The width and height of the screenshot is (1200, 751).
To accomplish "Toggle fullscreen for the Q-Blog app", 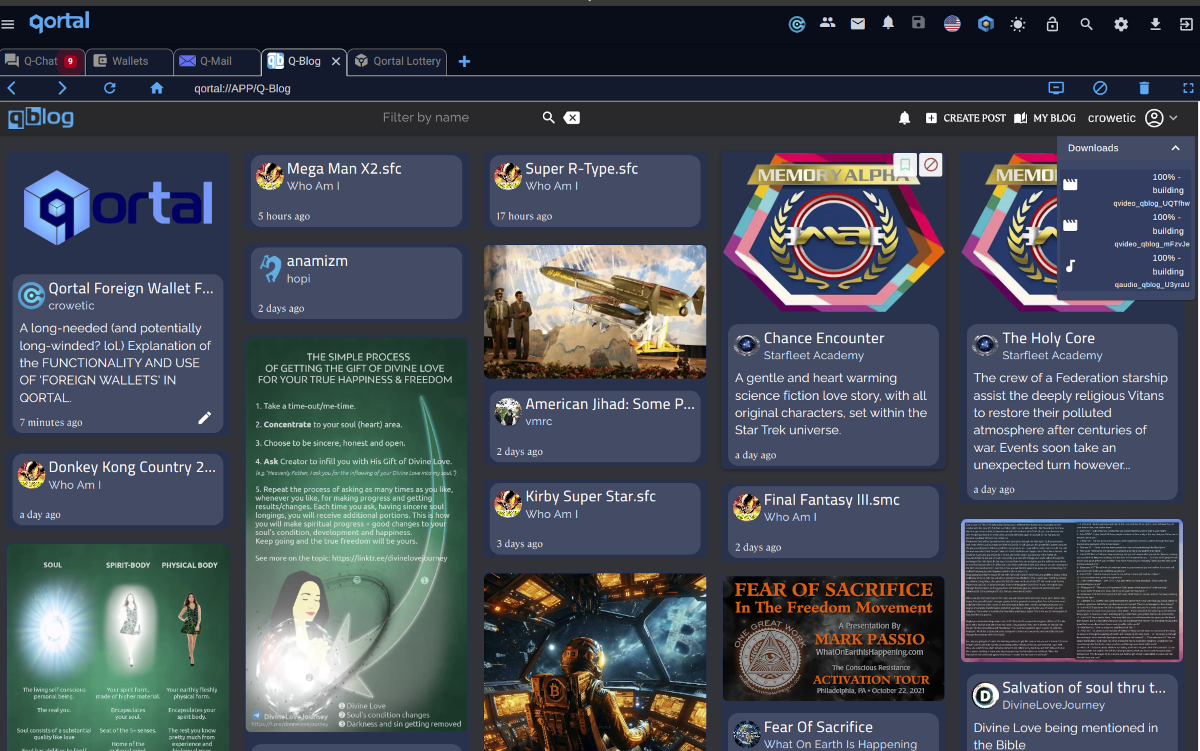I will click(1188, 88).
